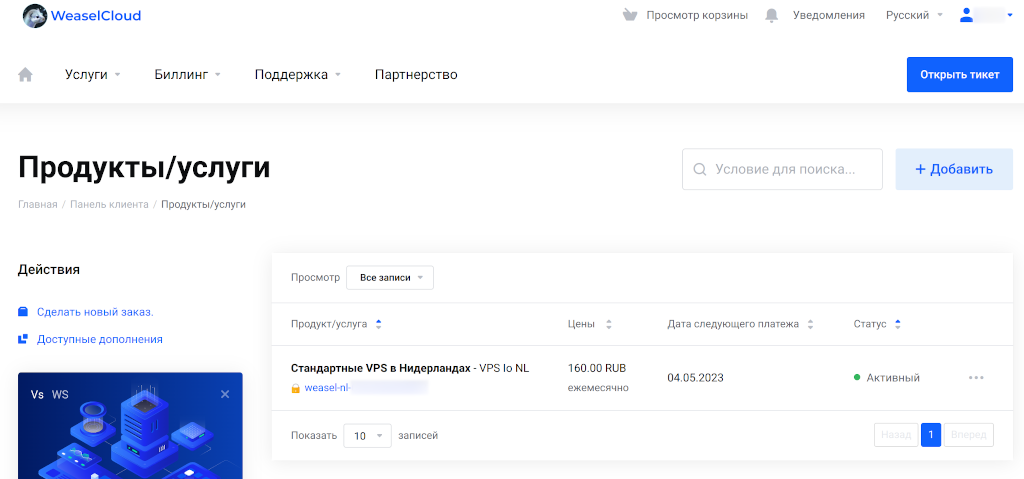Click Сделать новый заказ link
Image resolution: width=1024 pixels, height=479 pixels.
[x=95, y=312]
